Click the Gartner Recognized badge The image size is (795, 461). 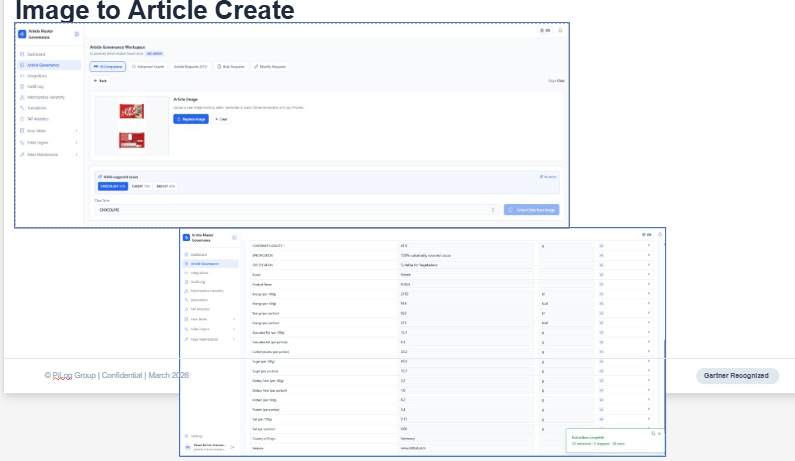(x=737, y=376)
